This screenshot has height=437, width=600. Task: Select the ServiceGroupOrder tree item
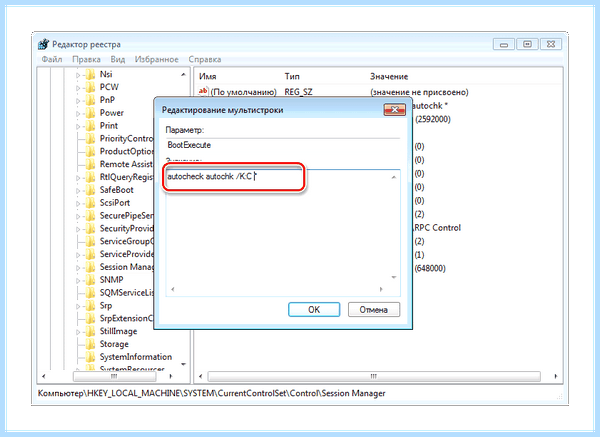126,241
